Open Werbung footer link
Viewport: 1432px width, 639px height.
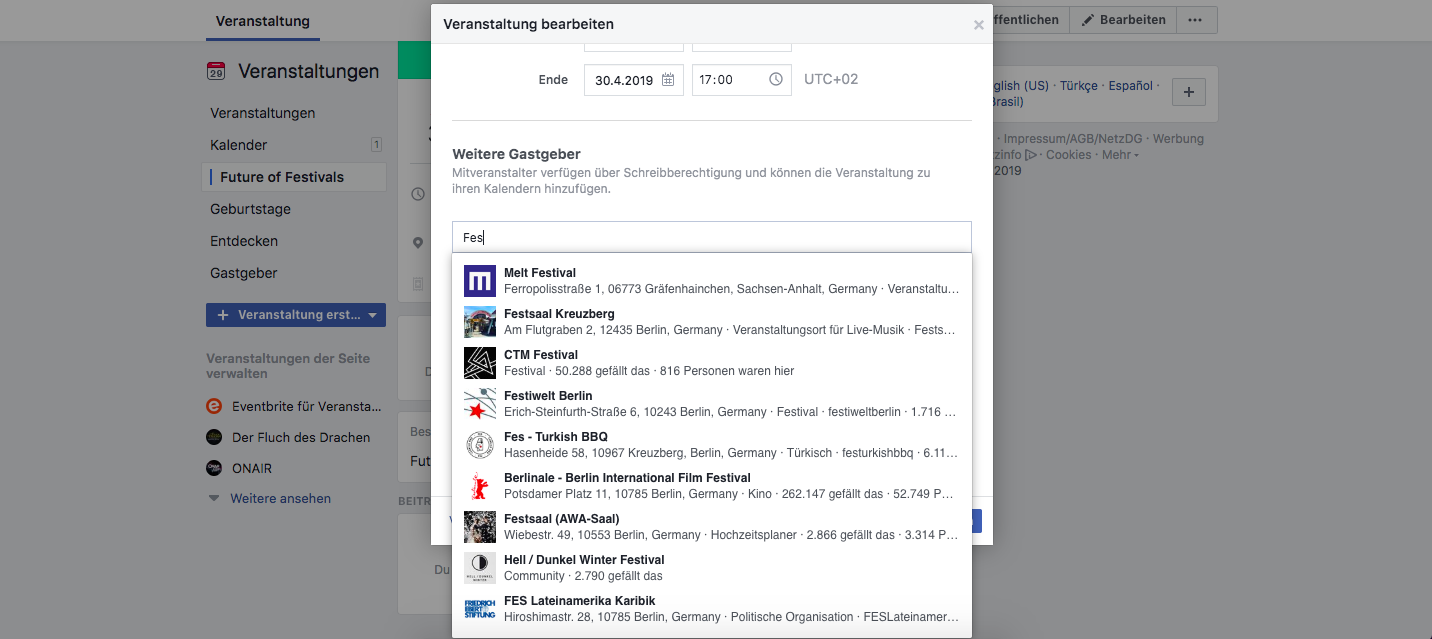pos(1178,139)
